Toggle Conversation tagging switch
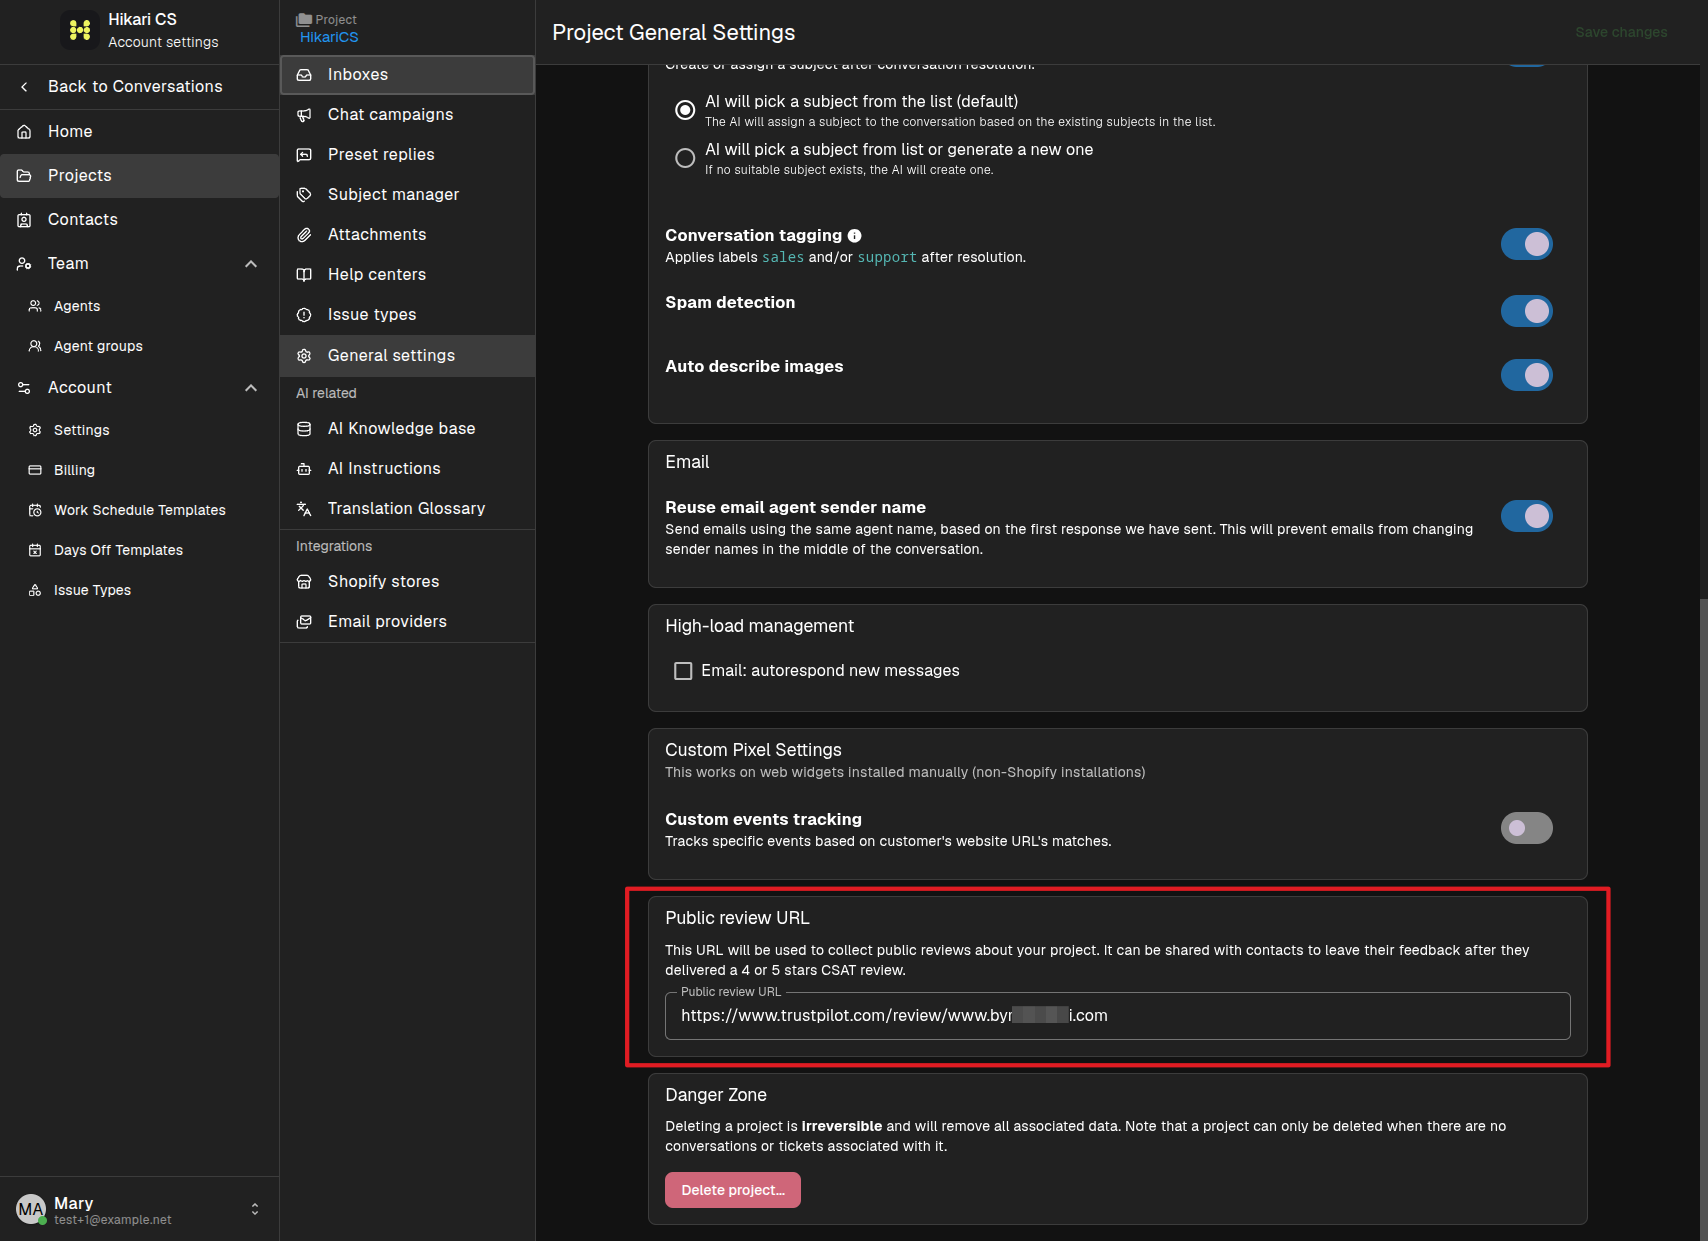 (x=1526, y=244)
